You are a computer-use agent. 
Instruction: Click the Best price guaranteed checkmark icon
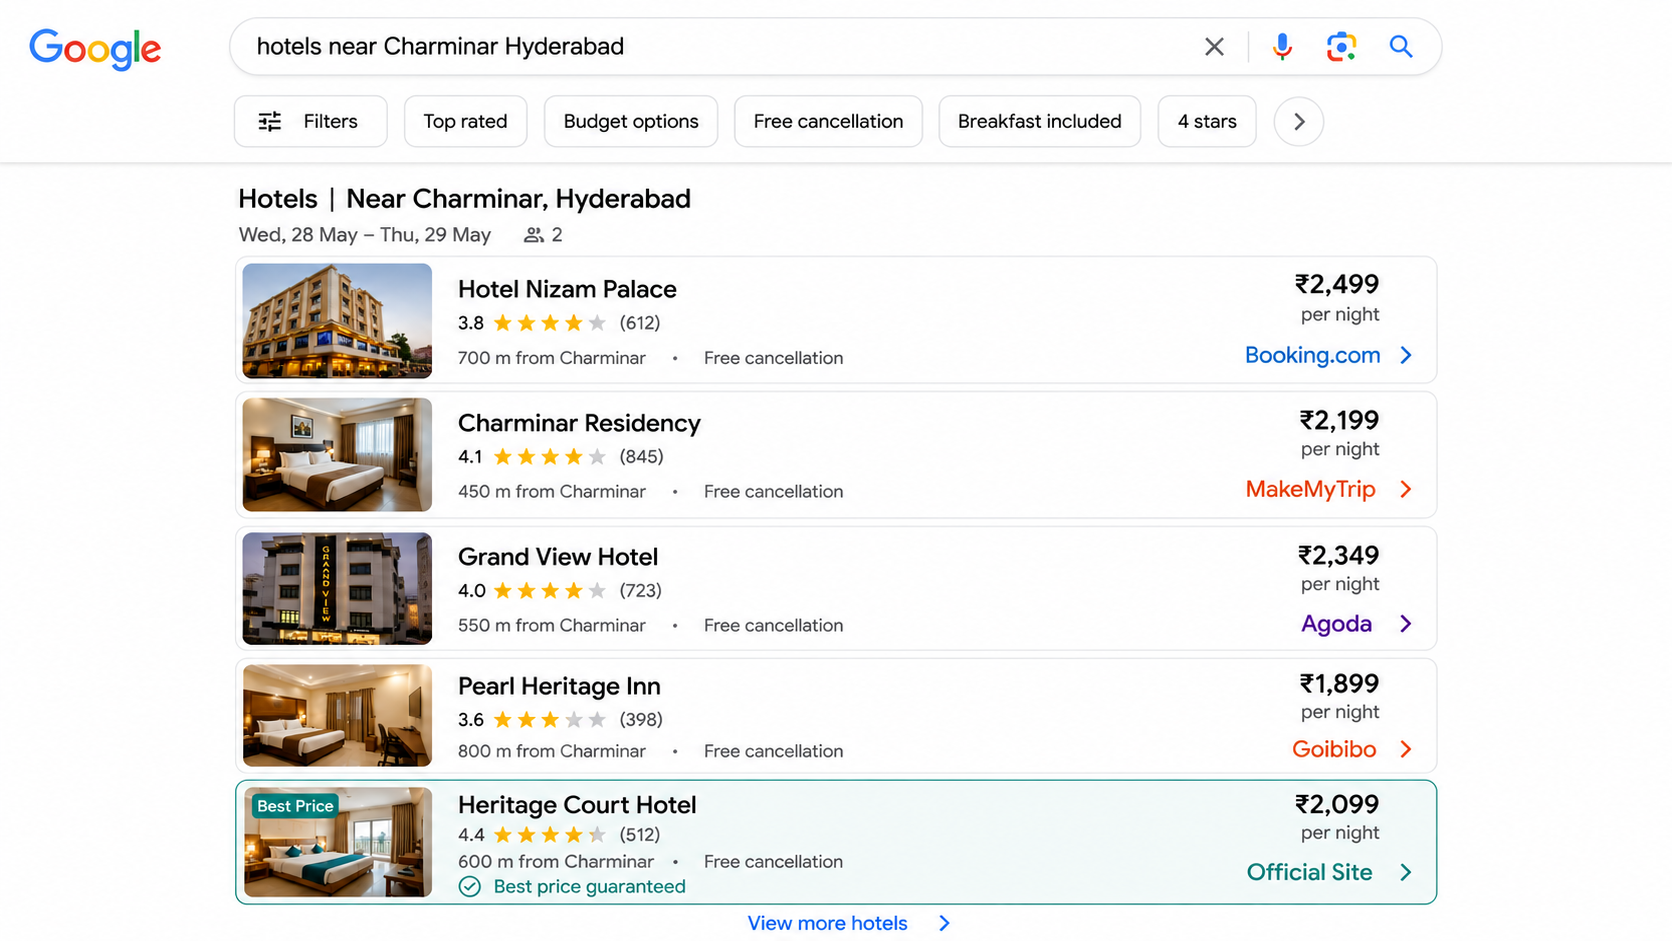470,887
